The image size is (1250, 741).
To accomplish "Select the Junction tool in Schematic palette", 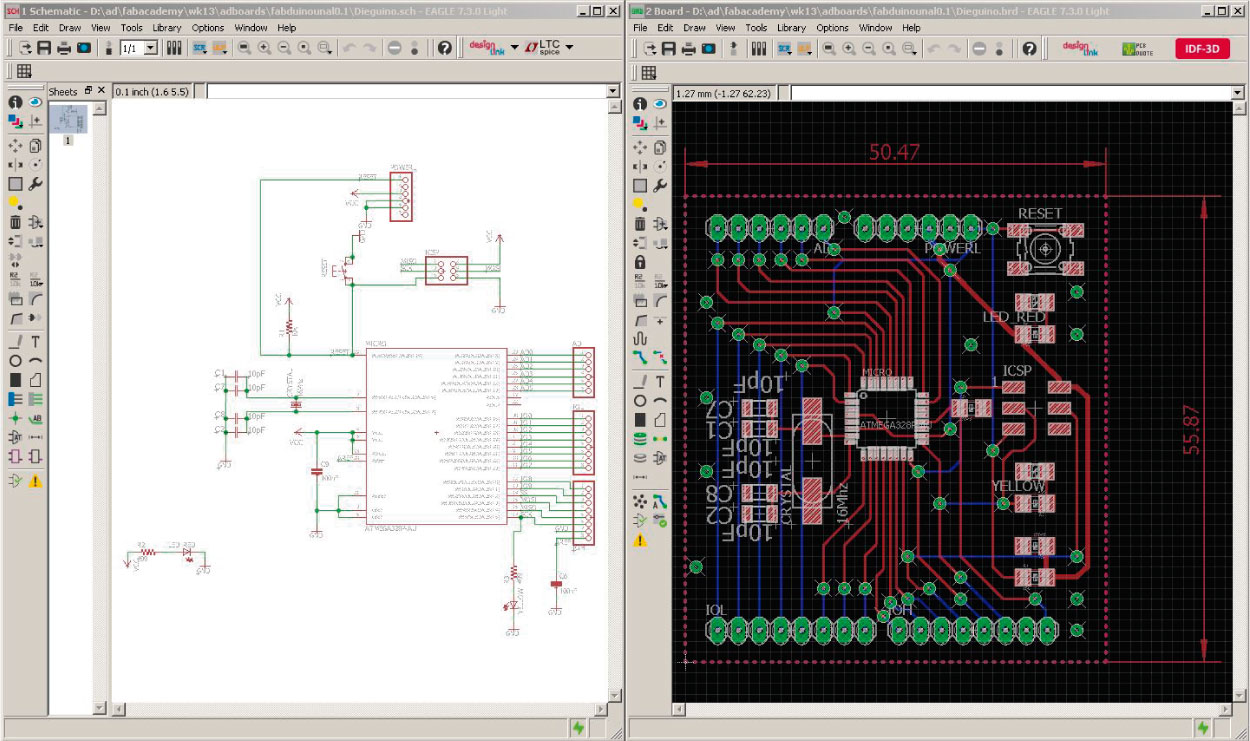I will 15,418.
